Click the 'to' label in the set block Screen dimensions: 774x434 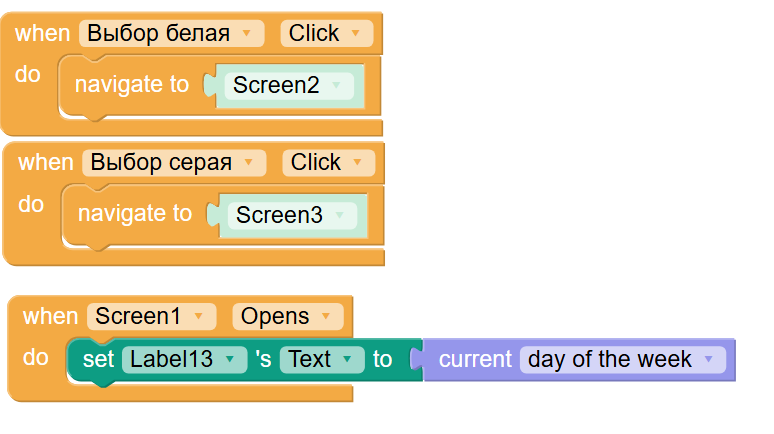pos(383,360)
